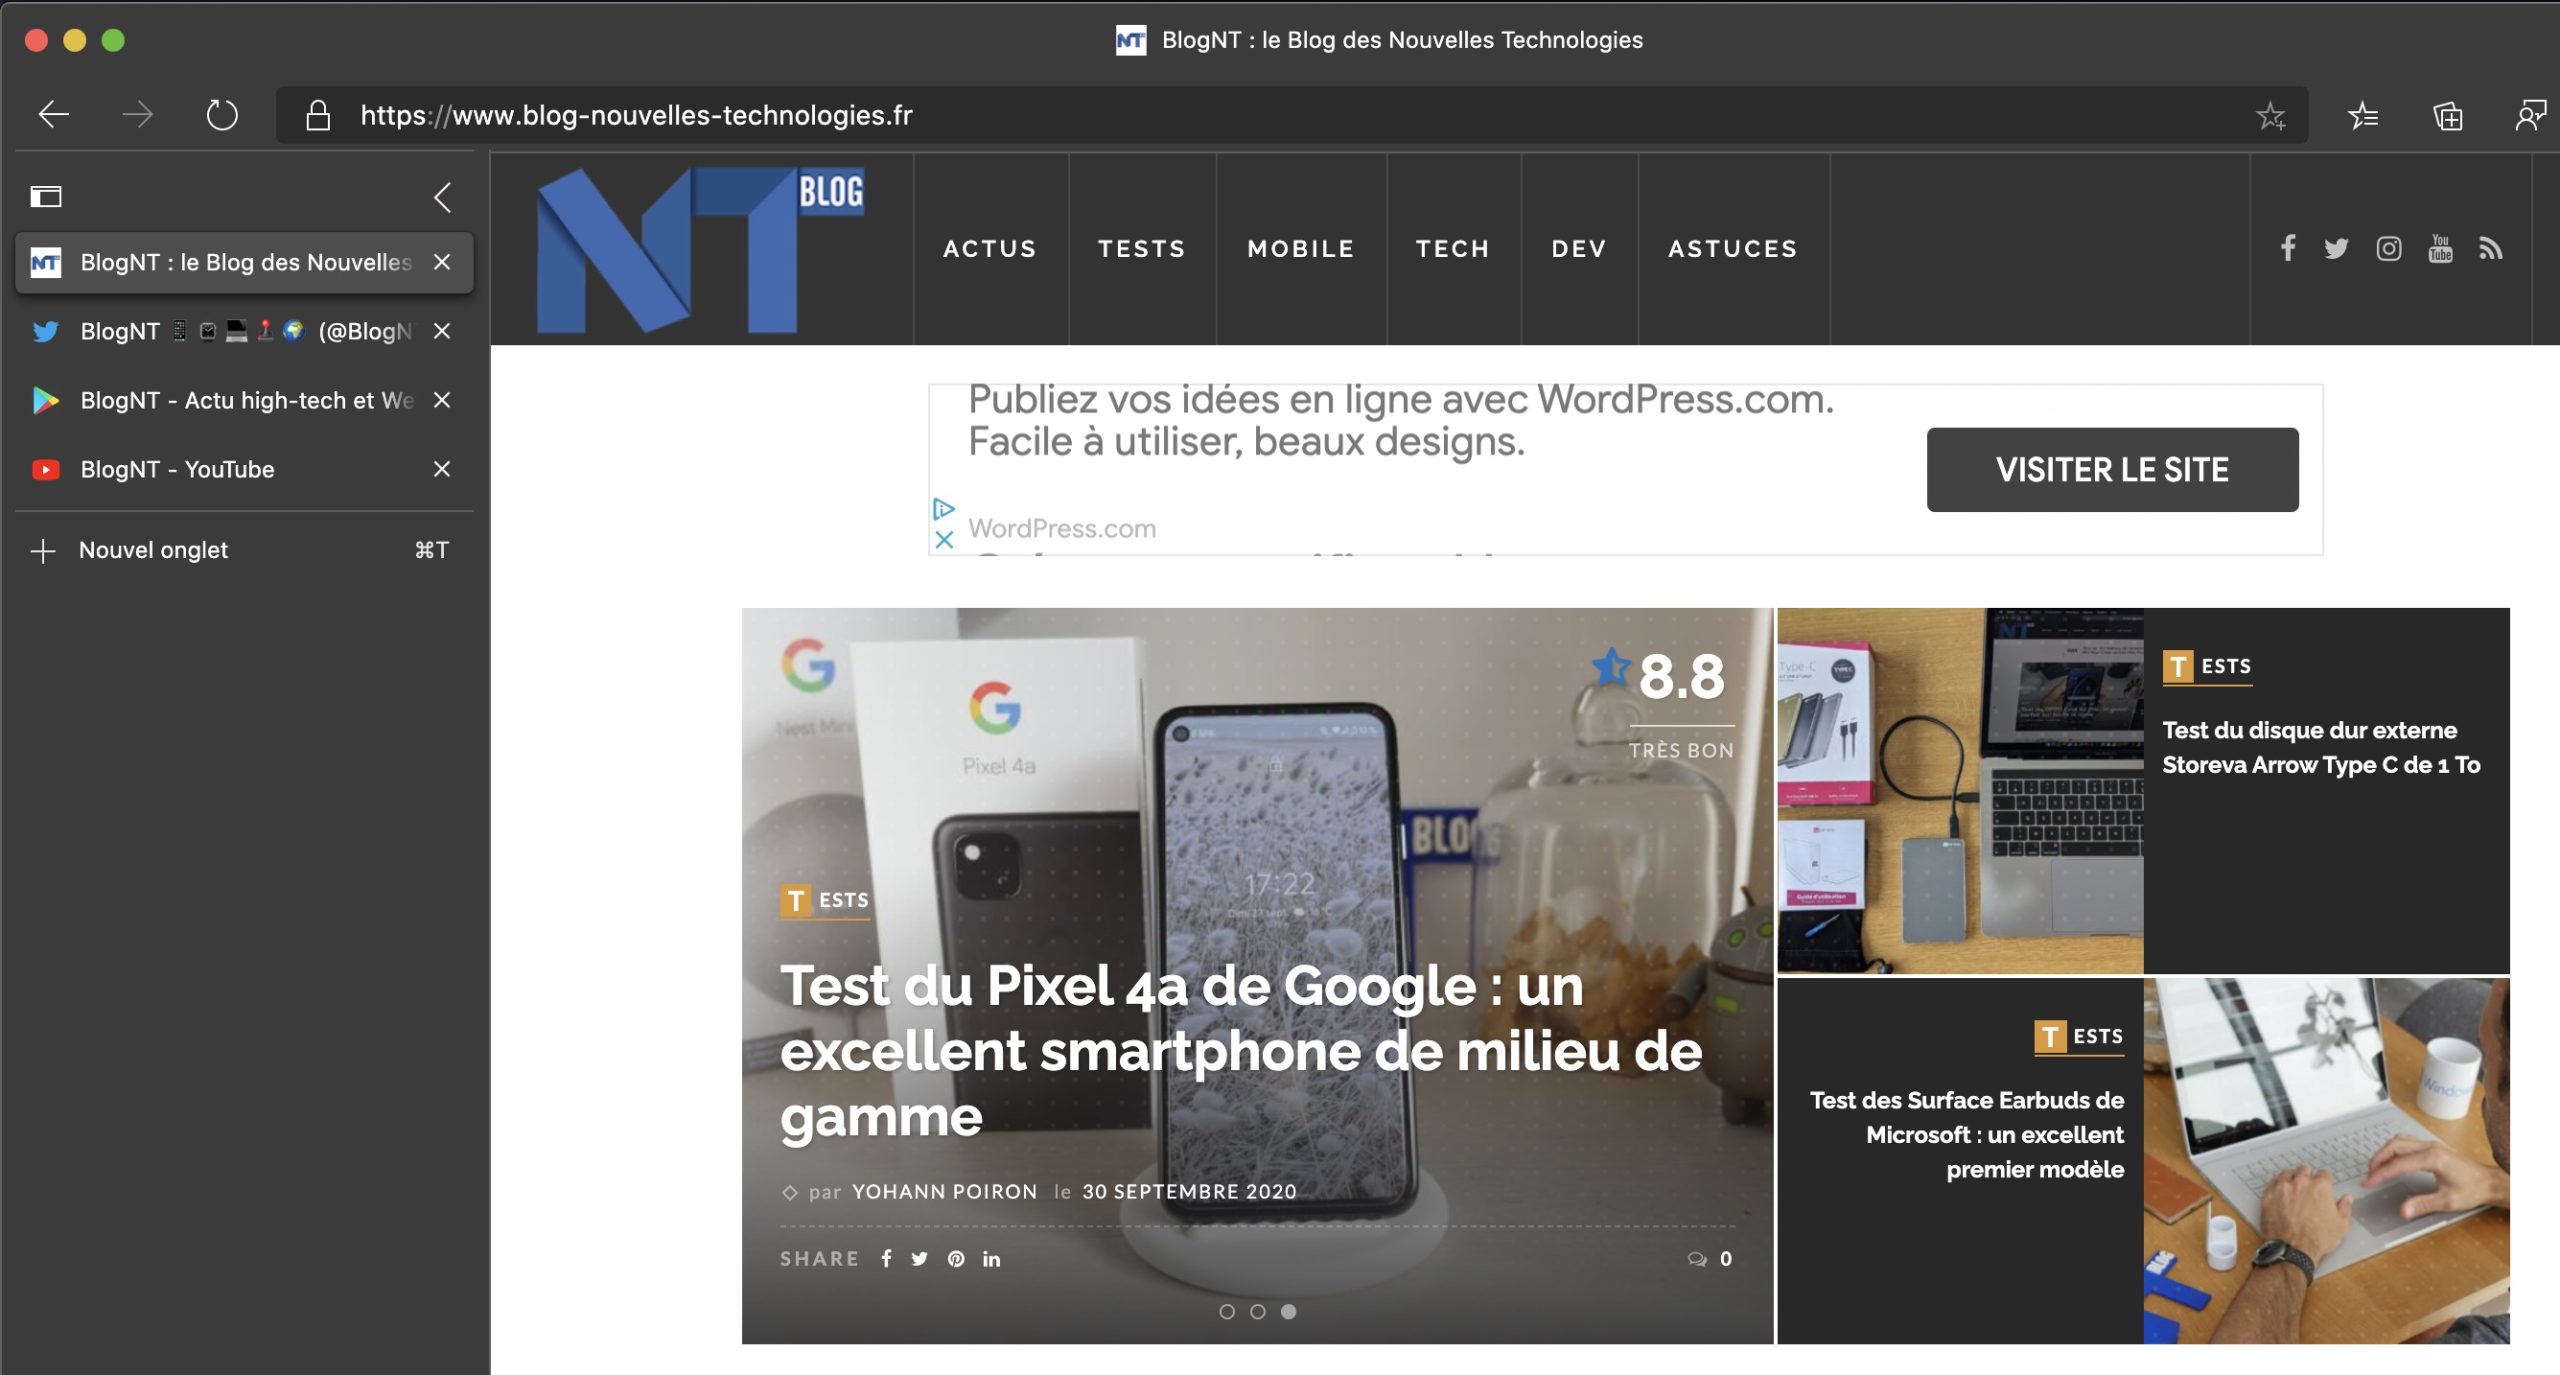
Task: Open the BlogNT Twitter icon in the header
Action: (x=2337, y=248)
